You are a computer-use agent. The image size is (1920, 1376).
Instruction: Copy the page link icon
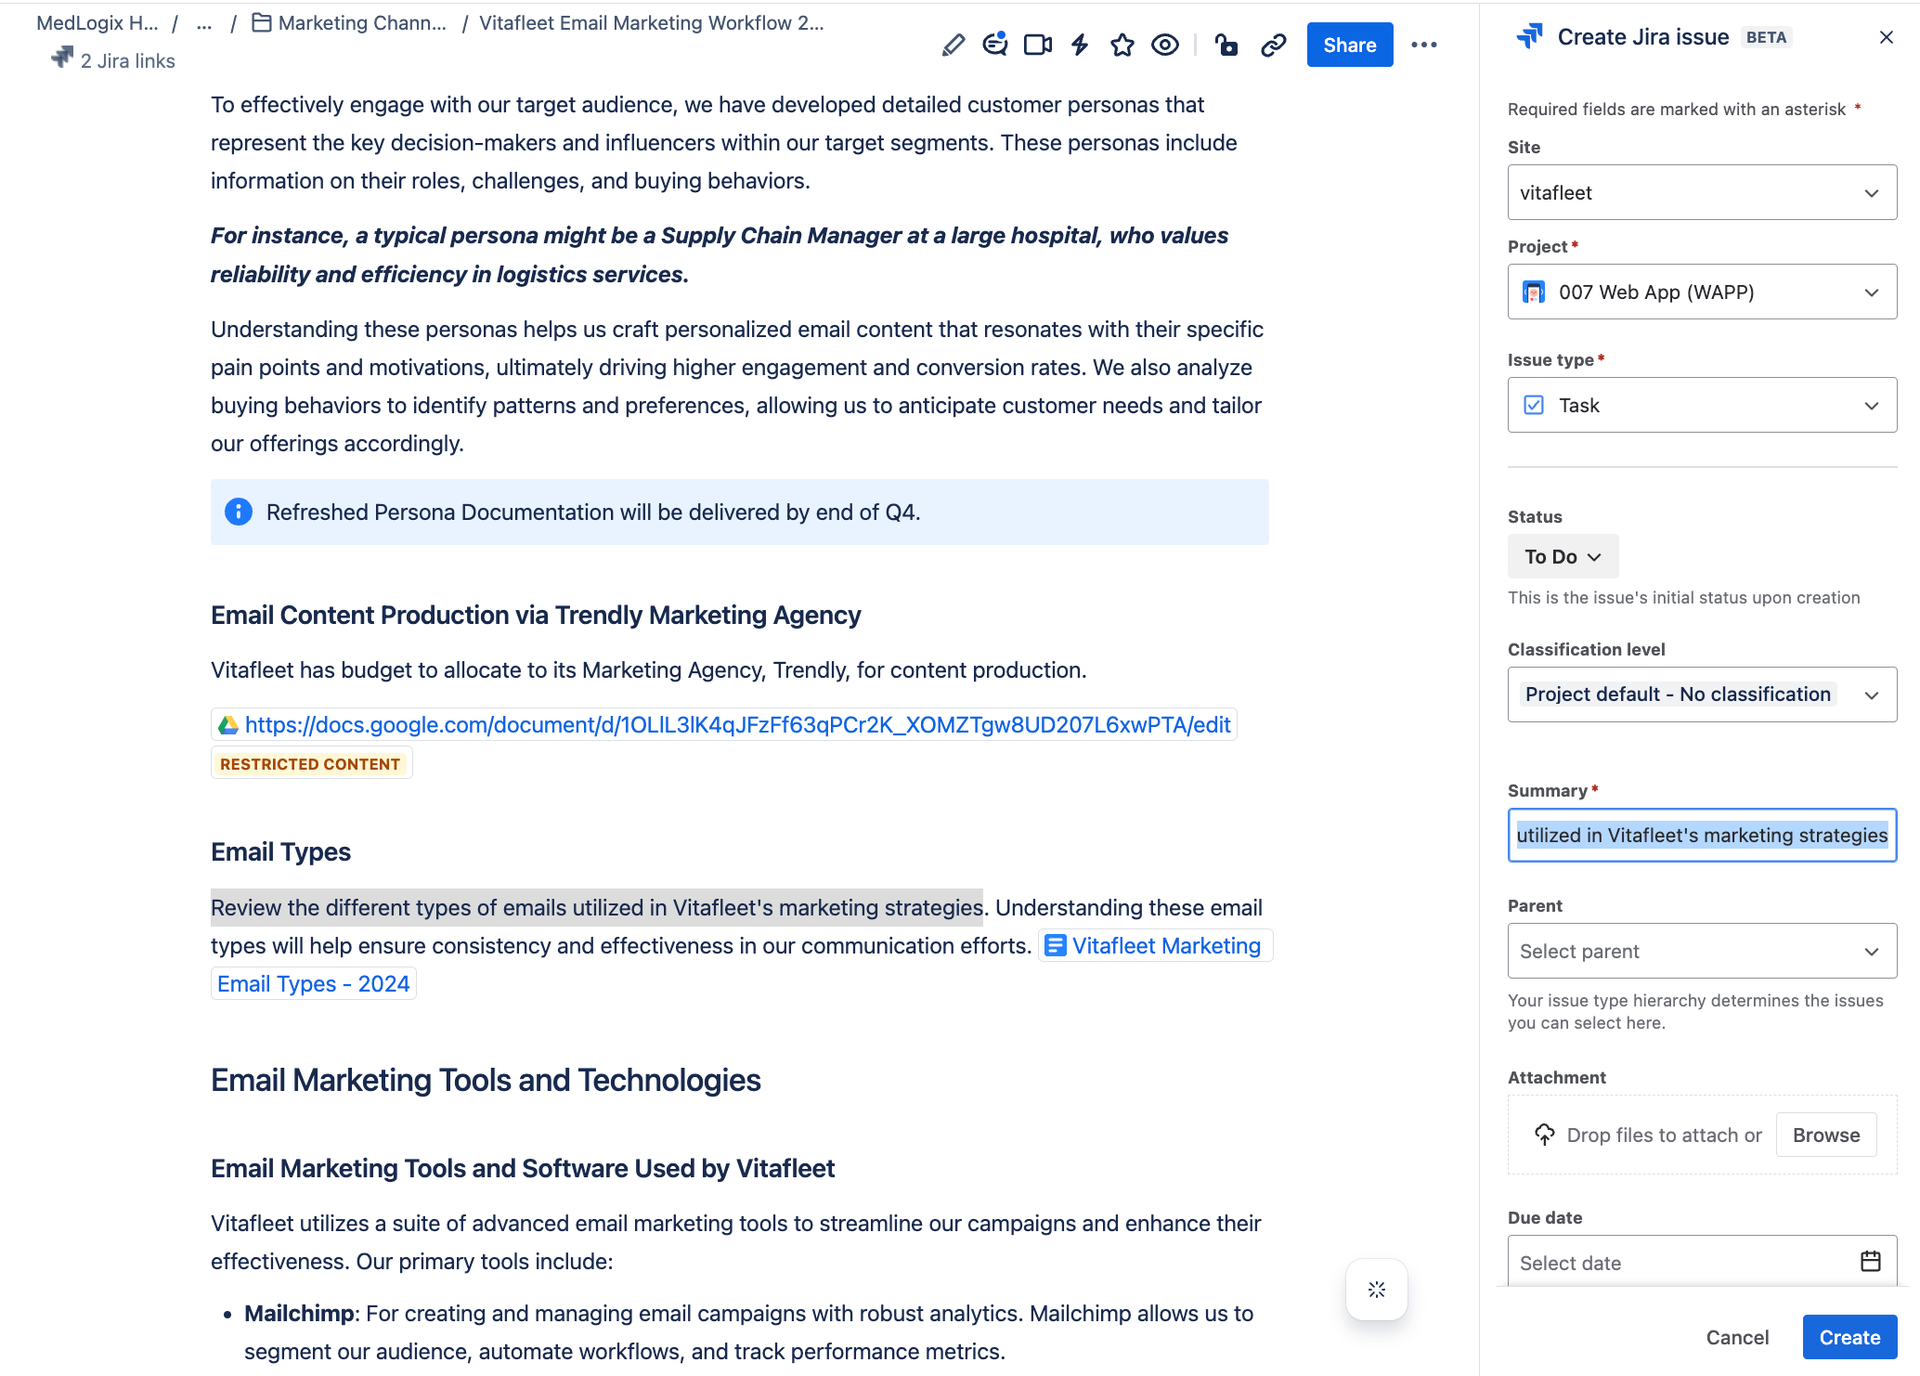[x=1273, y=44]
